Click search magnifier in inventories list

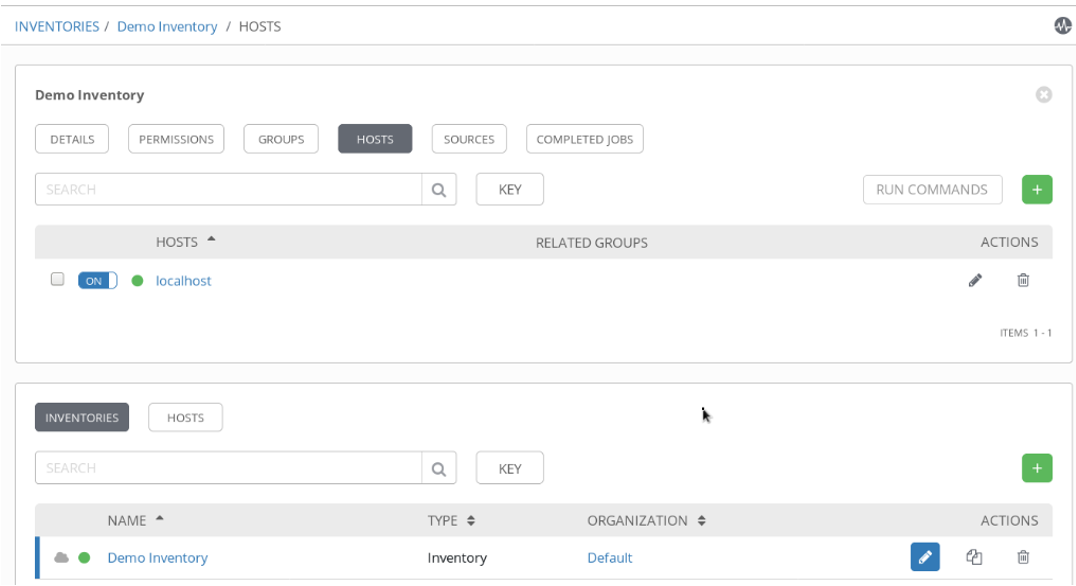(439, 468)
